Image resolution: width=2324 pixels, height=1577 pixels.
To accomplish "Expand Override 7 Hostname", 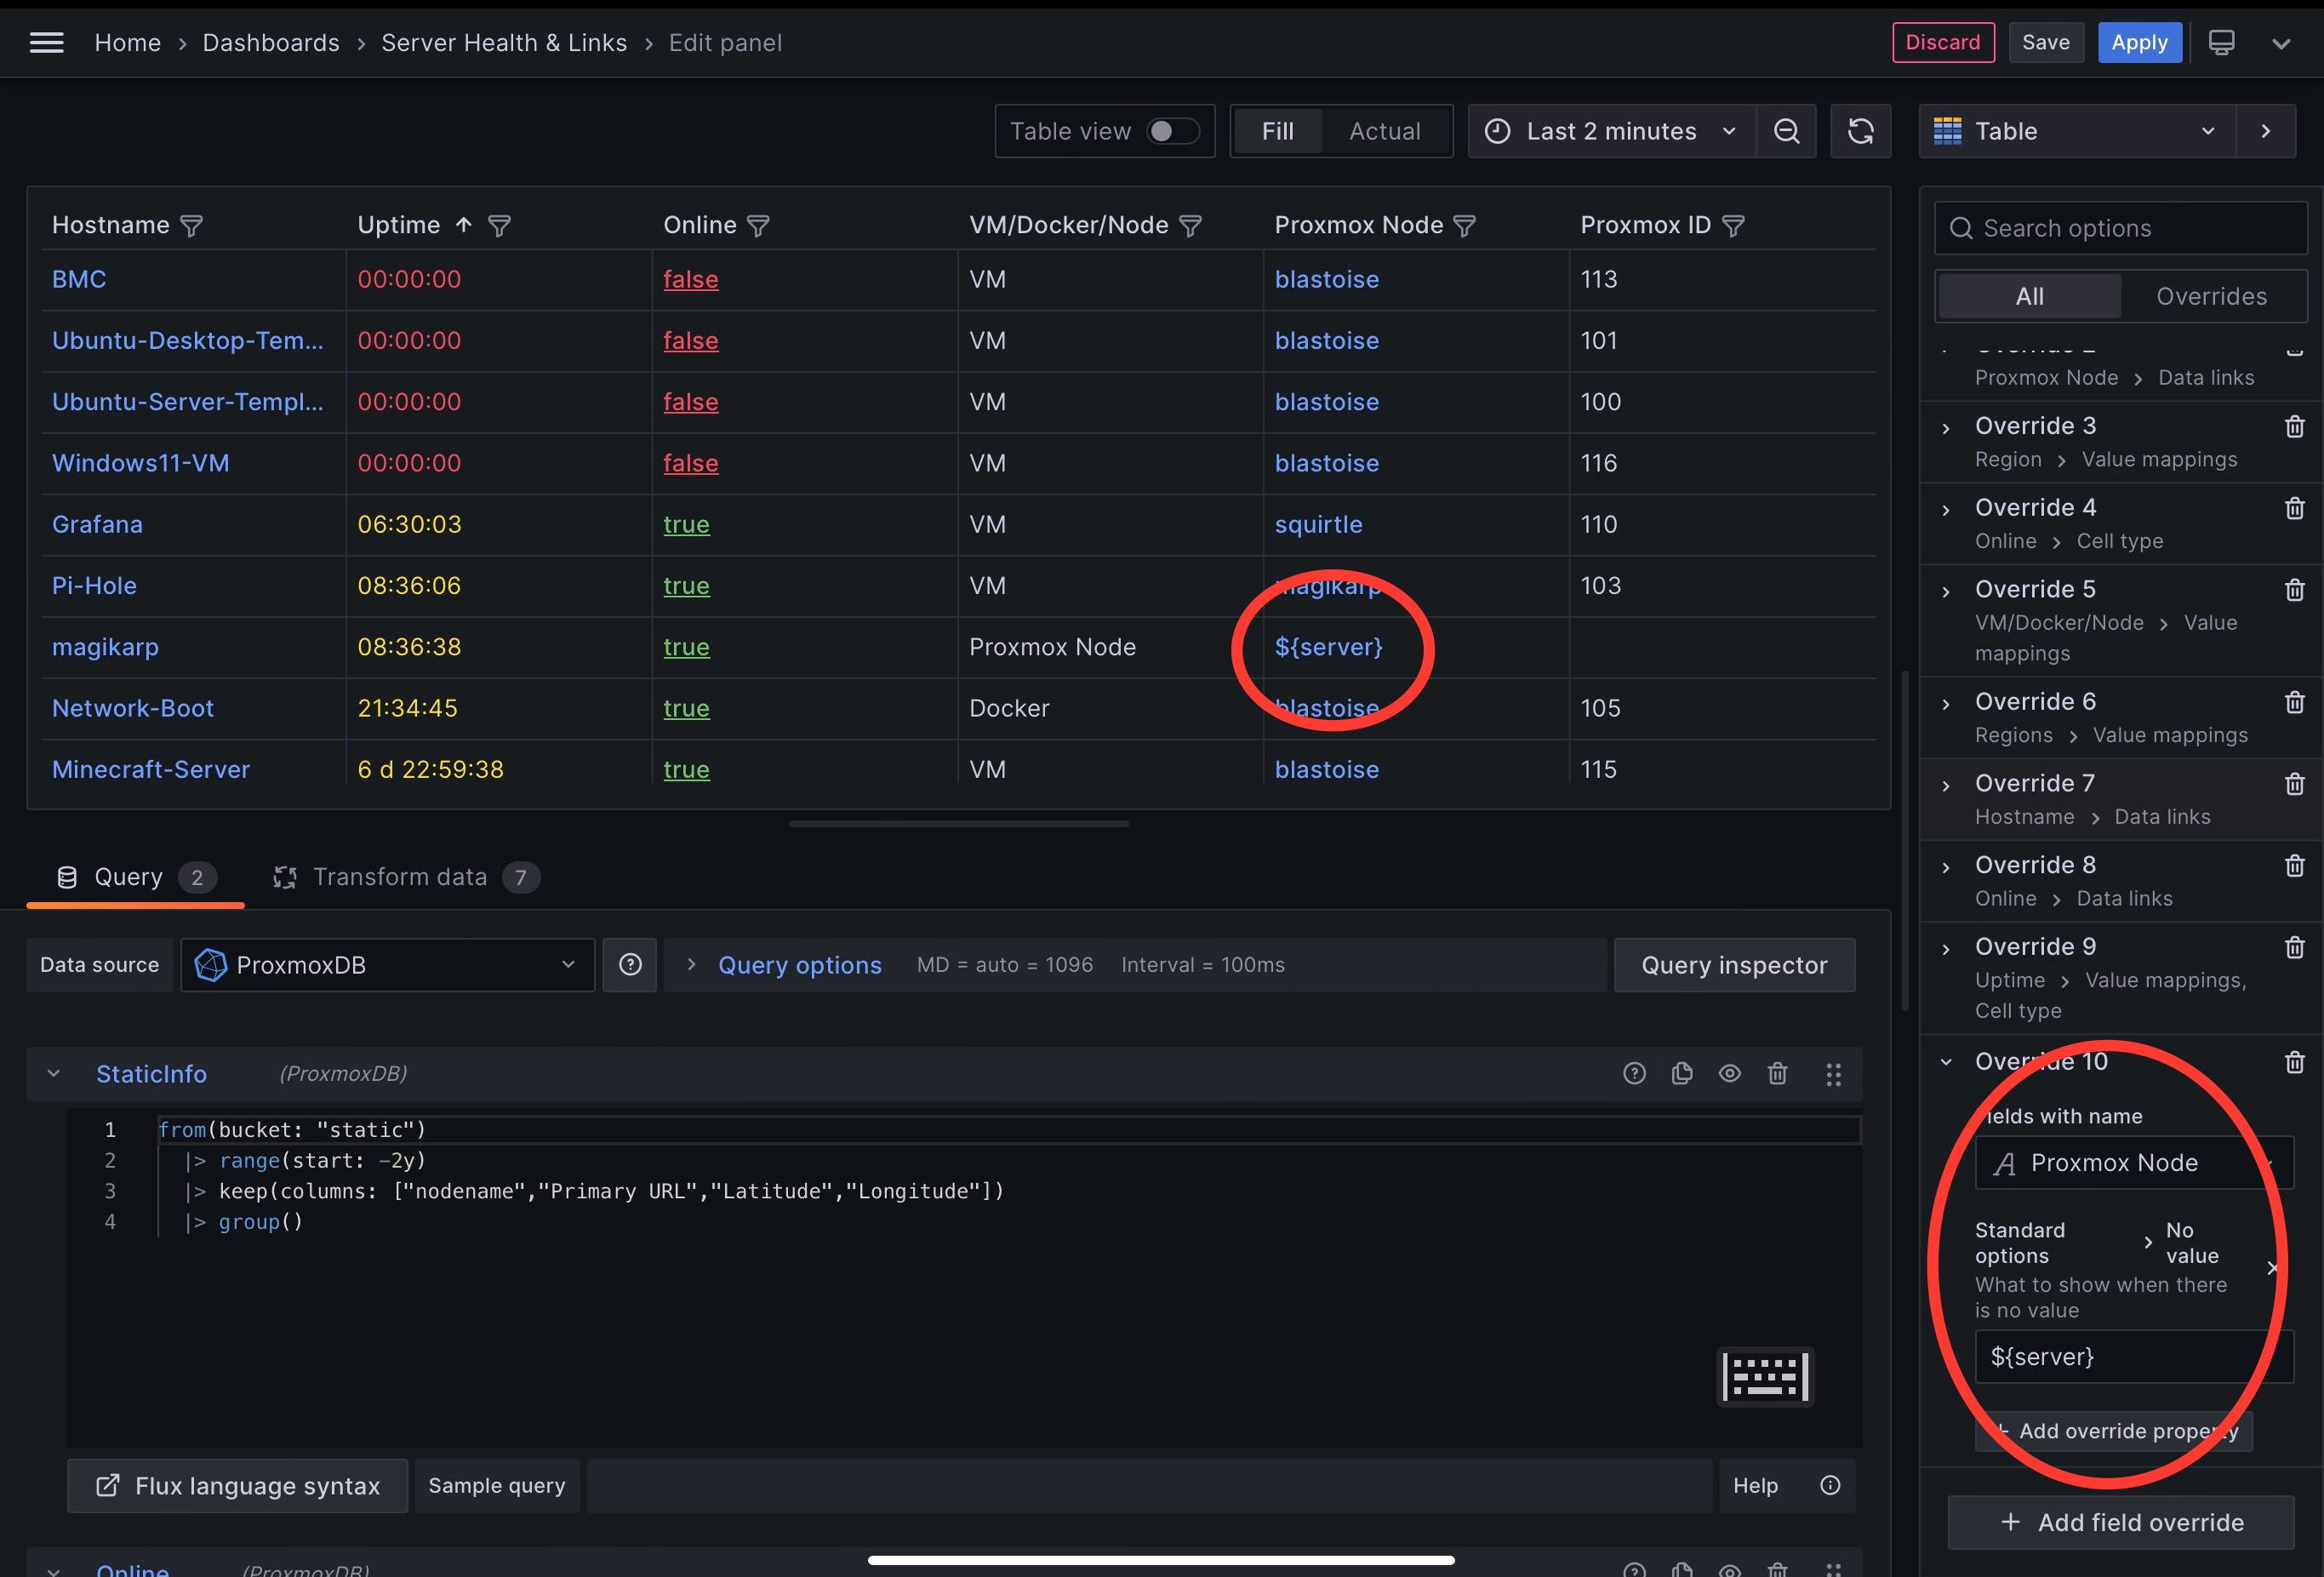I will point(1945,786).
